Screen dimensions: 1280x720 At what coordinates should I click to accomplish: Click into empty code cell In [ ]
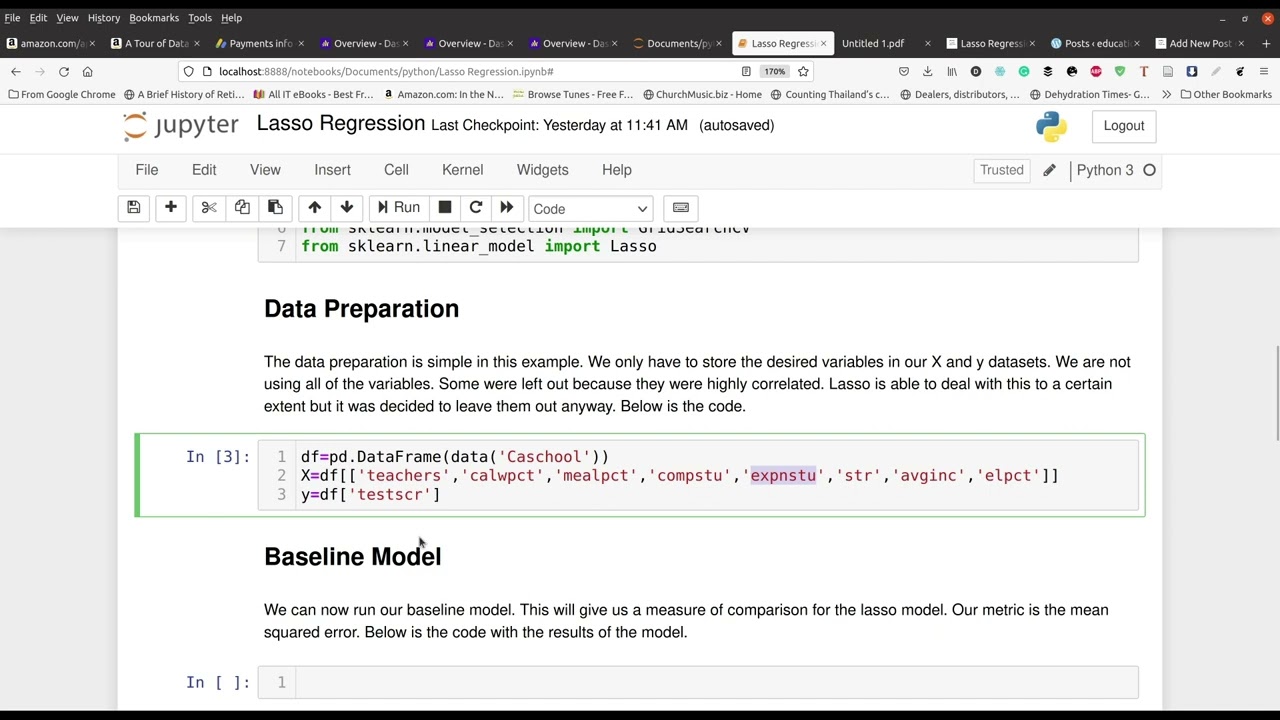(698, 682)
